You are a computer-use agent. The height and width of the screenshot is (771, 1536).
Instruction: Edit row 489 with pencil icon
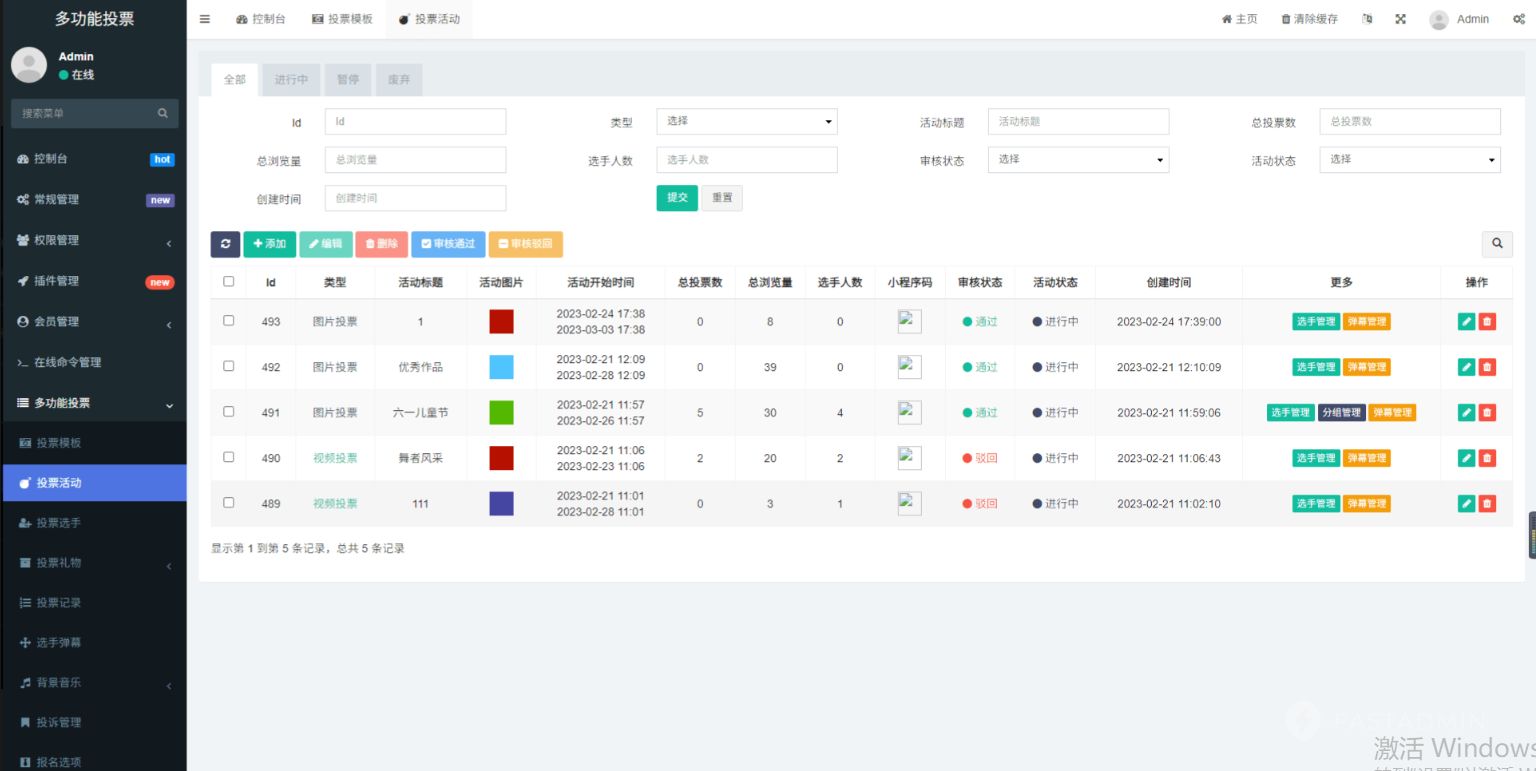(1467, 504)
